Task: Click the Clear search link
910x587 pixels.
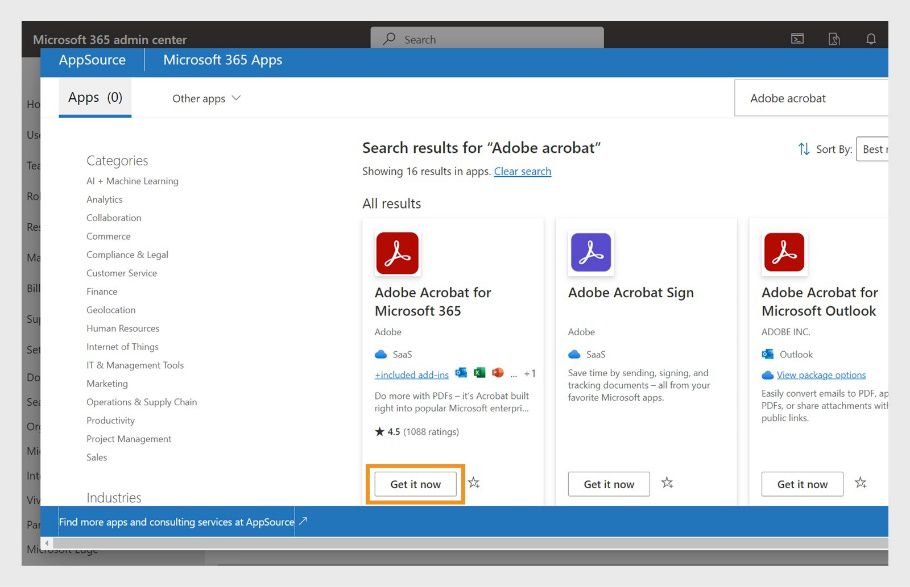Action: coord(522,171)
